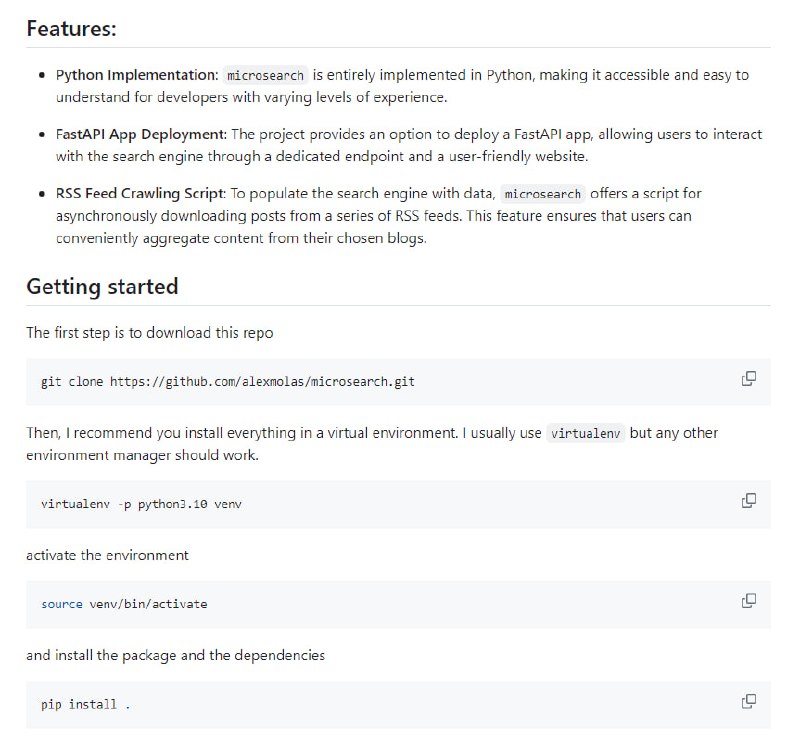Click 'The first step is to download' text
This screenshot has width=800, height=753.
(x=149, y=333)
